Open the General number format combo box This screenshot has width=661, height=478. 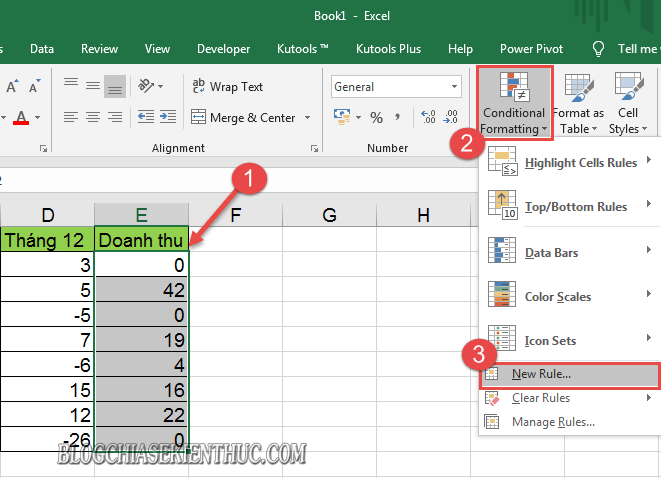396,87
